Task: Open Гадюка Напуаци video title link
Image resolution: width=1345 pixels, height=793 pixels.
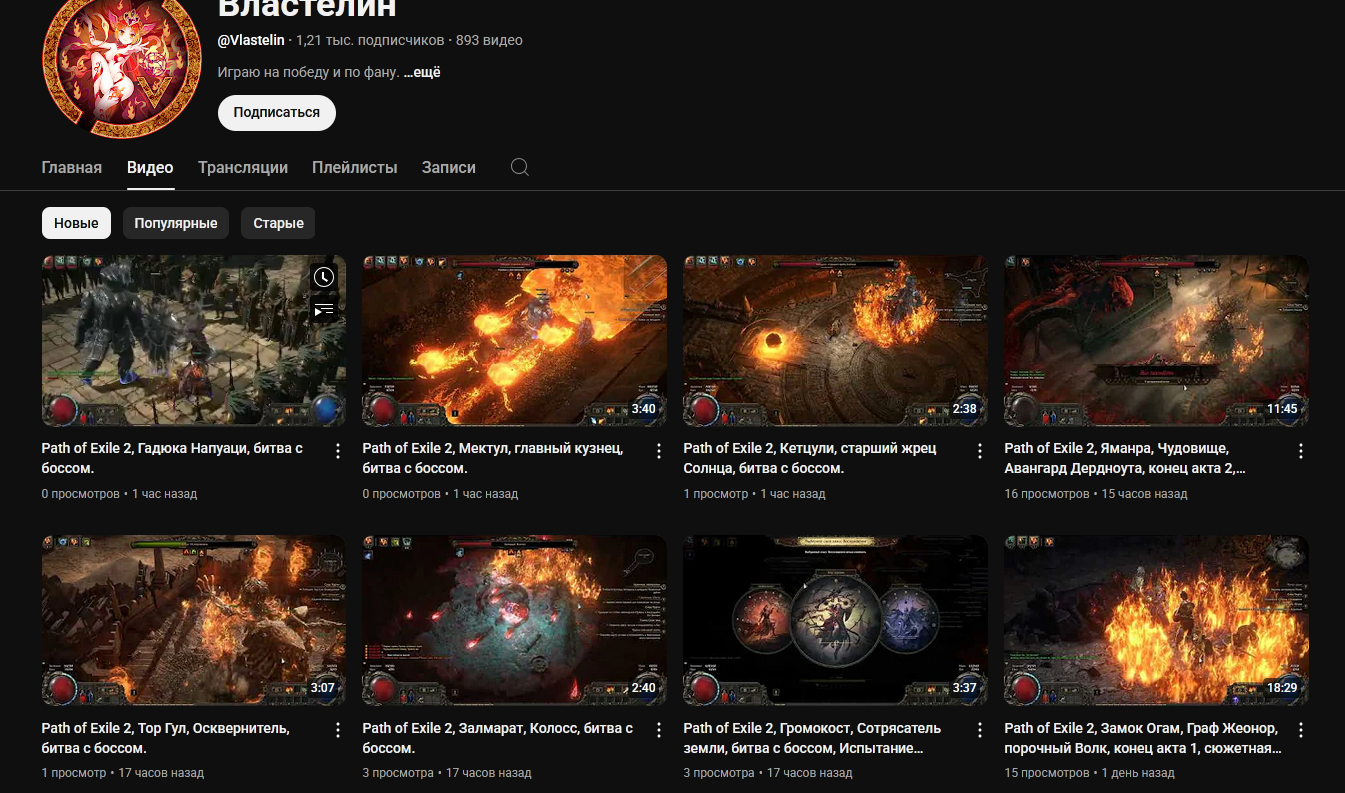Action: tap(172, 458)
